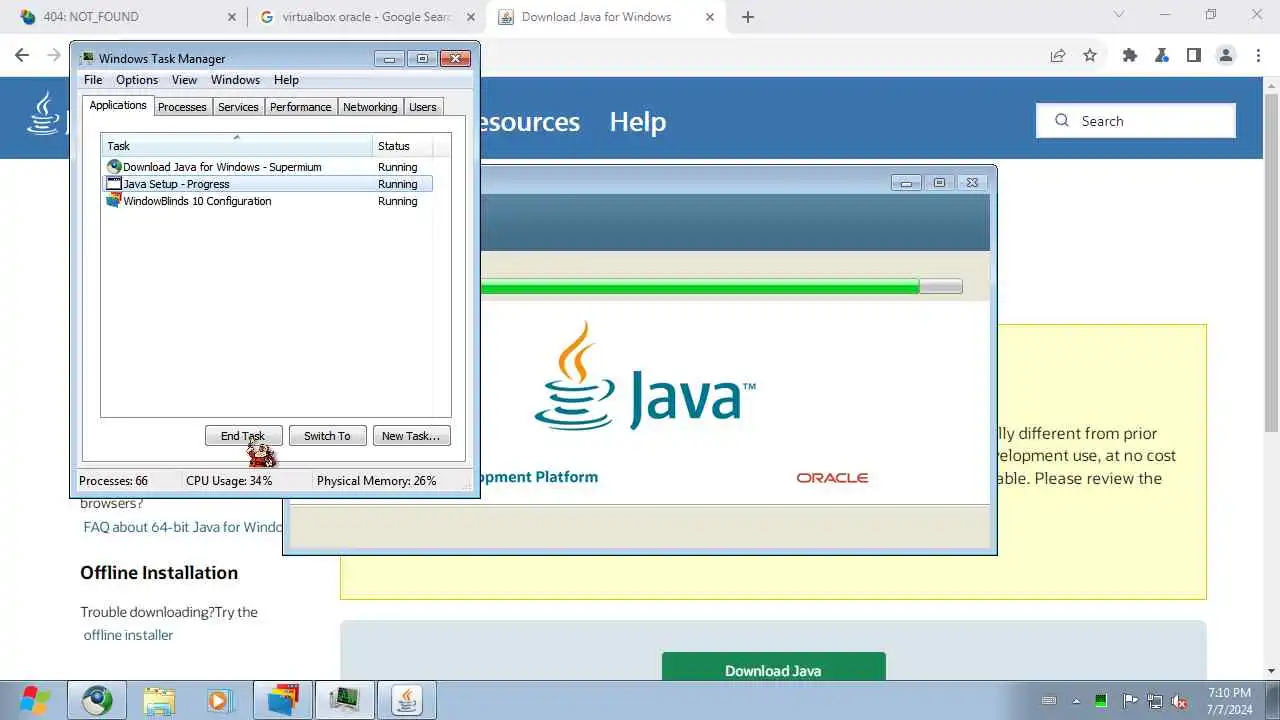Select Download Java for Windows - Supermium task
This screenshot has width=1280, height=720.
point(268,167)
